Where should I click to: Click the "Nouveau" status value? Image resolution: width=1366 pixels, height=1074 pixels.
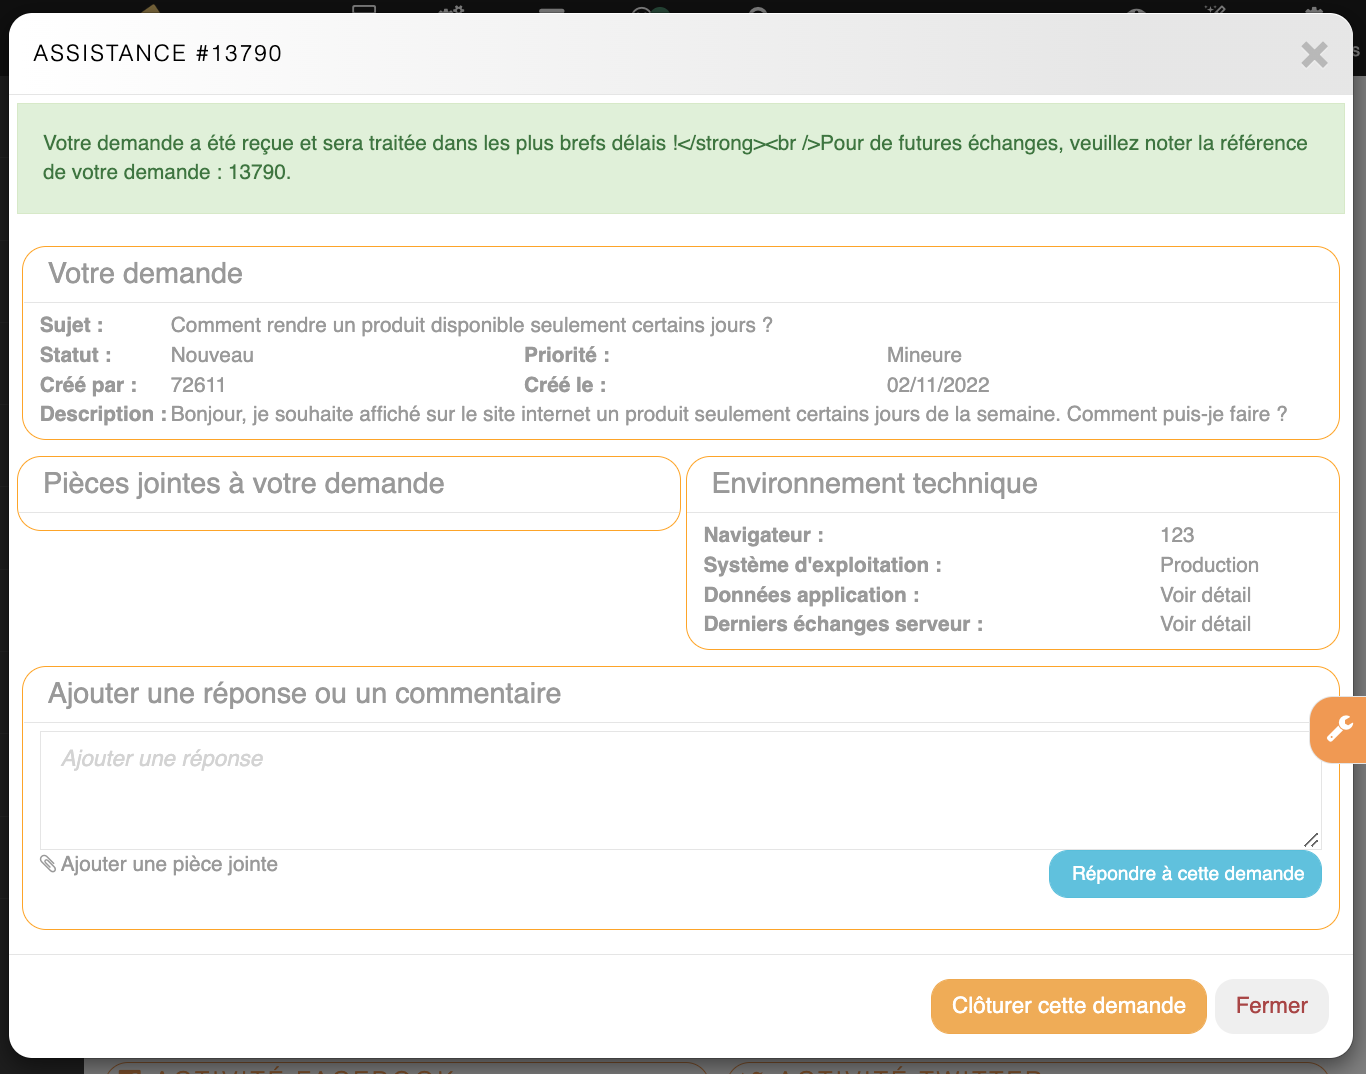click(x=212, y=355)
